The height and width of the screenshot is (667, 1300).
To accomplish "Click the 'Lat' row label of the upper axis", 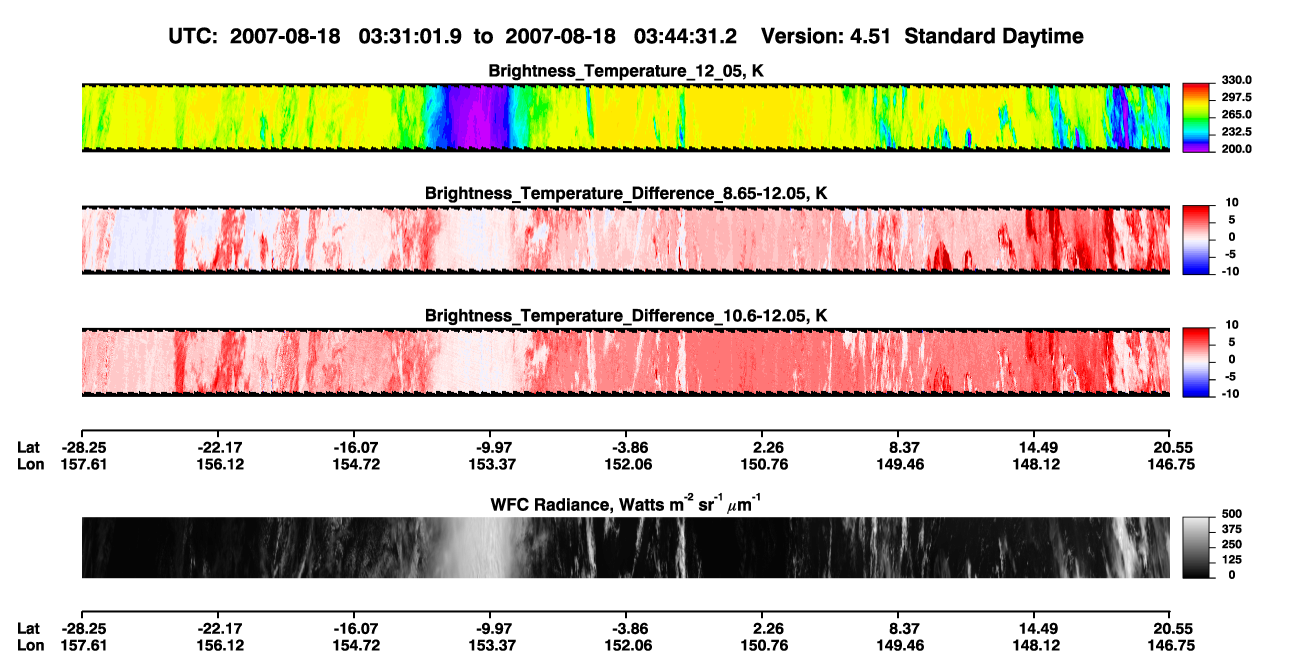I will pyautogui.click(x=29, y=447).
